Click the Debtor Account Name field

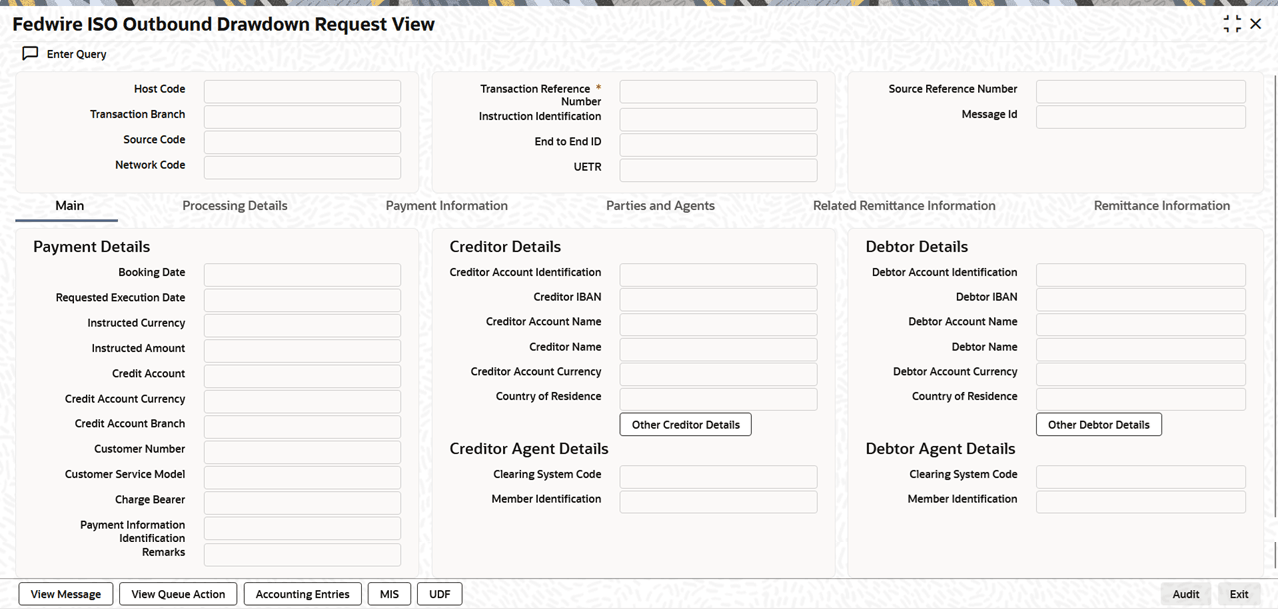[1141, 324]
